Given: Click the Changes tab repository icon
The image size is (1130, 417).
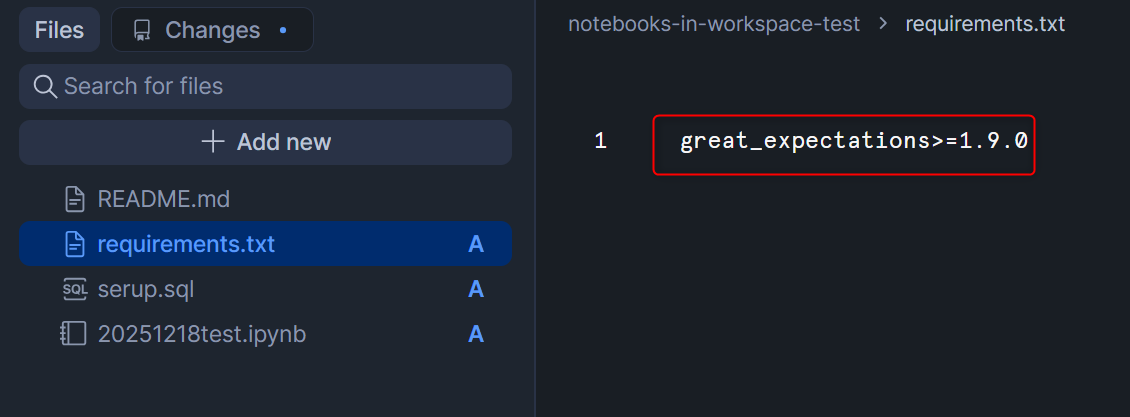Looking at the screenshot, I should point(142,30).
